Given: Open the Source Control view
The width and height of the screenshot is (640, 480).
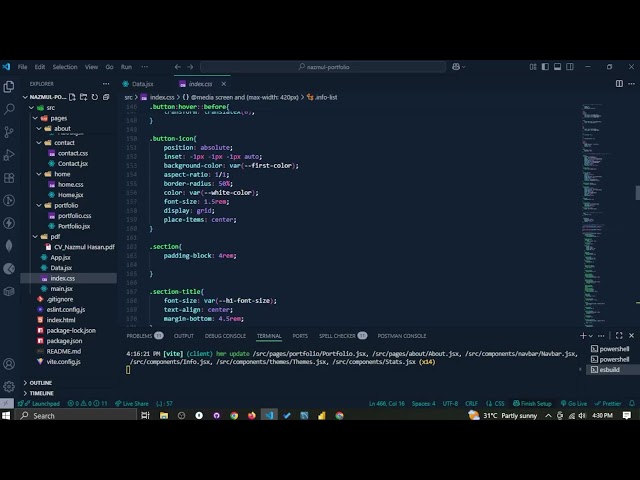Looking at the screenshot, I should click(9, 132).
